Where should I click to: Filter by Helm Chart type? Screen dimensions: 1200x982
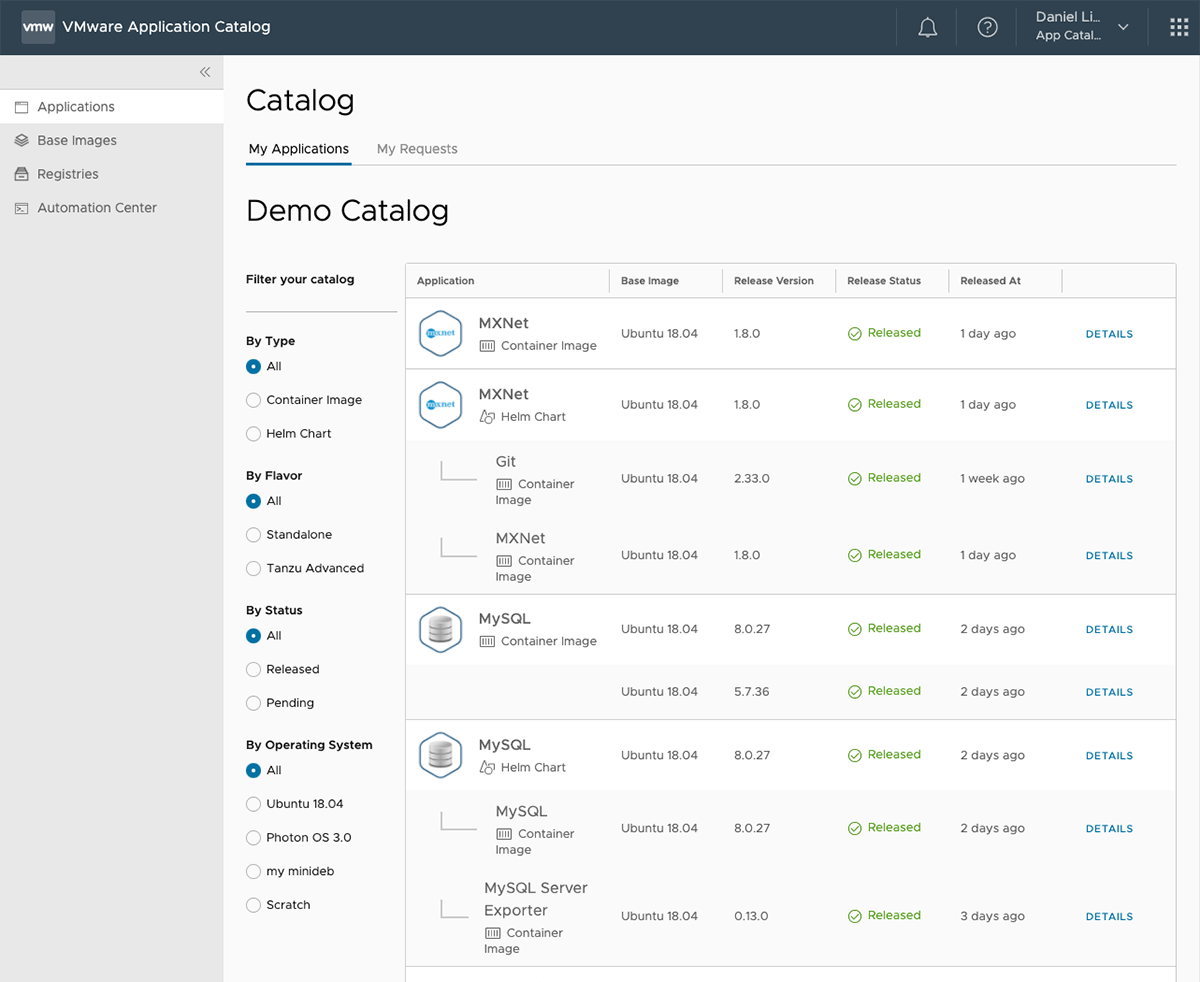tap(253, 434)
